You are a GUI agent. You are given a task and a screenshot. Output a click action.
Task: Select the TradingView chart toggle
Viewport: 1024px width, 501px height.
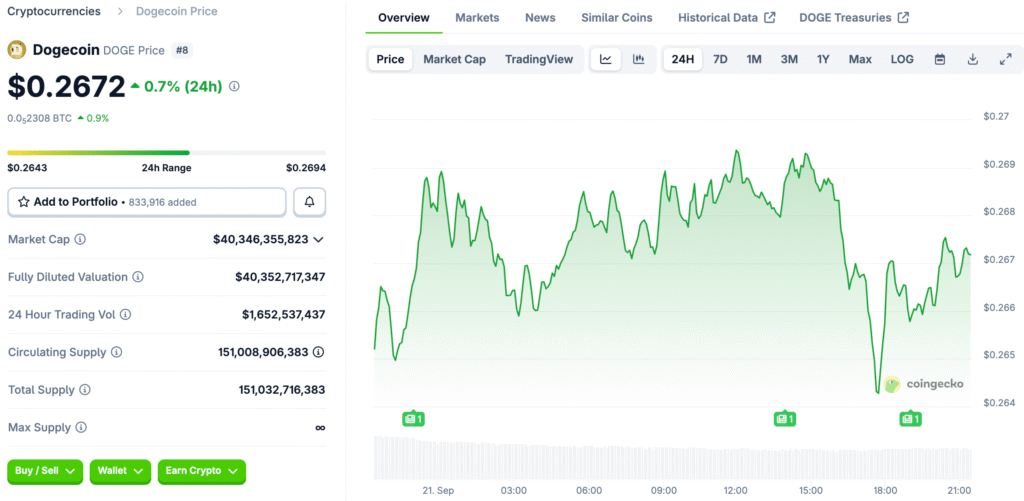coord(539,59)
